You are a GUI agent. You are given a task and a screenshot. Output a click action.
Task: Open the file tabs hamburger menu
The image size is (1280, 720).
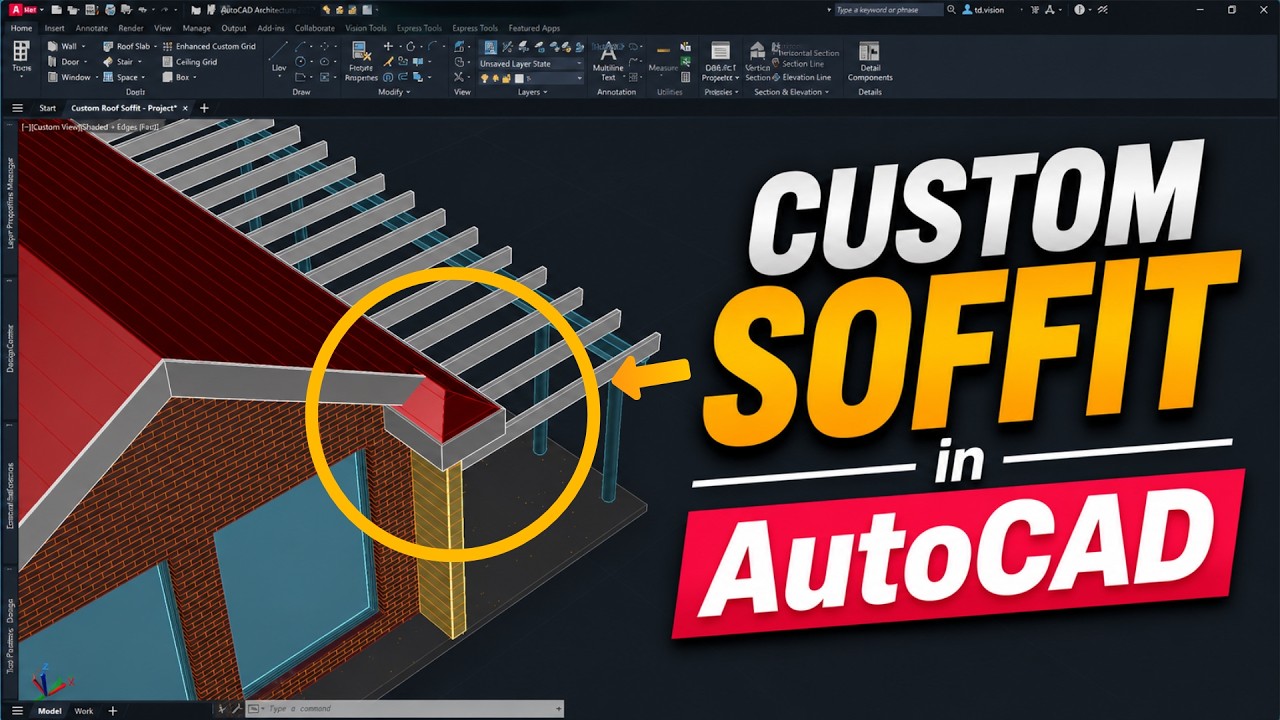click(x=17, y=108)
